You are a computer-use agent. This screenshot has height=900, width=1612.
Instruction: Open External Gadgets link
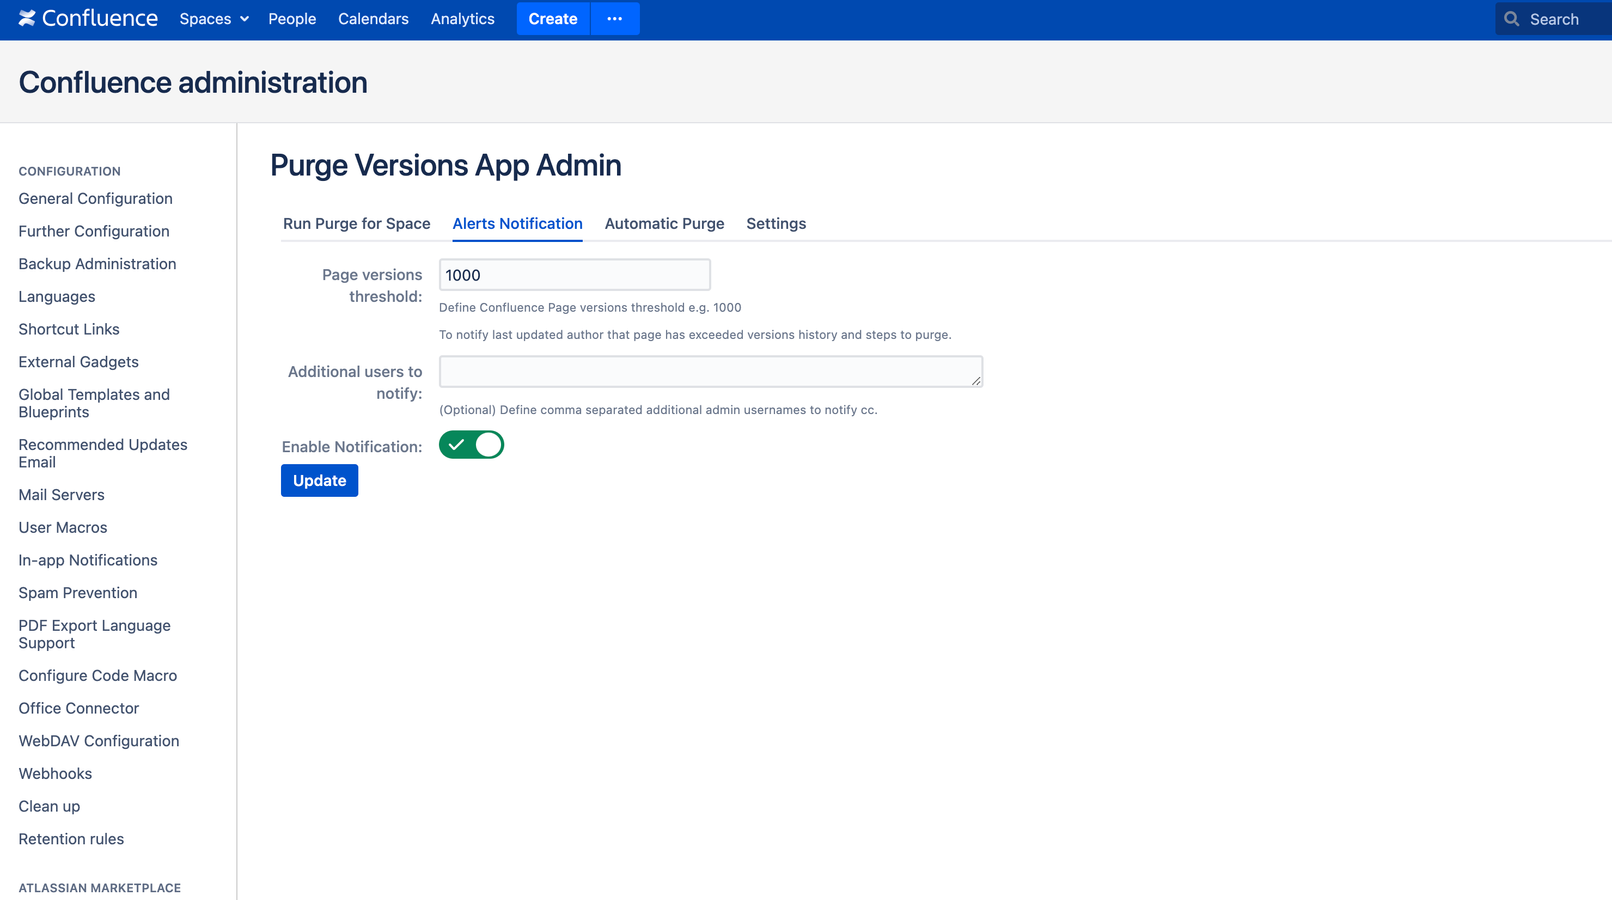(x=78, y=362)
